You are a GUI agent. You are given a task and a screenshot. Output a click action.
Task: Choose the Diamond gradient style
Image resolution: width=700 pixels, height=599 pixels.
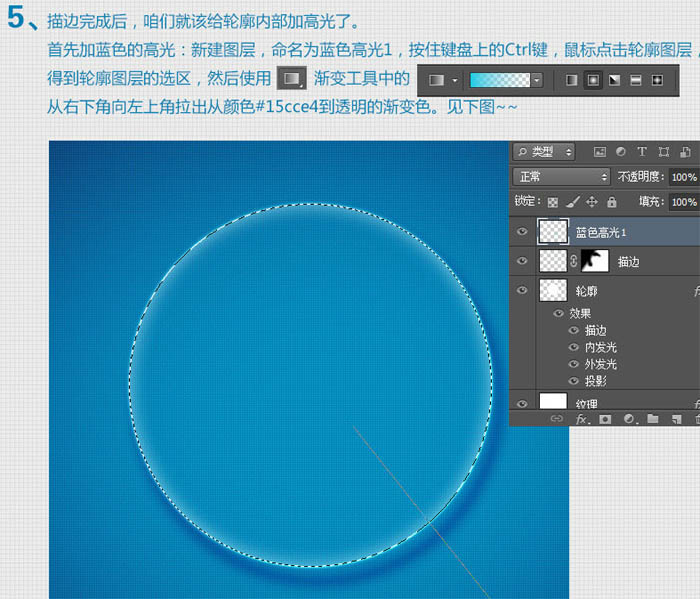coord(657,80)
